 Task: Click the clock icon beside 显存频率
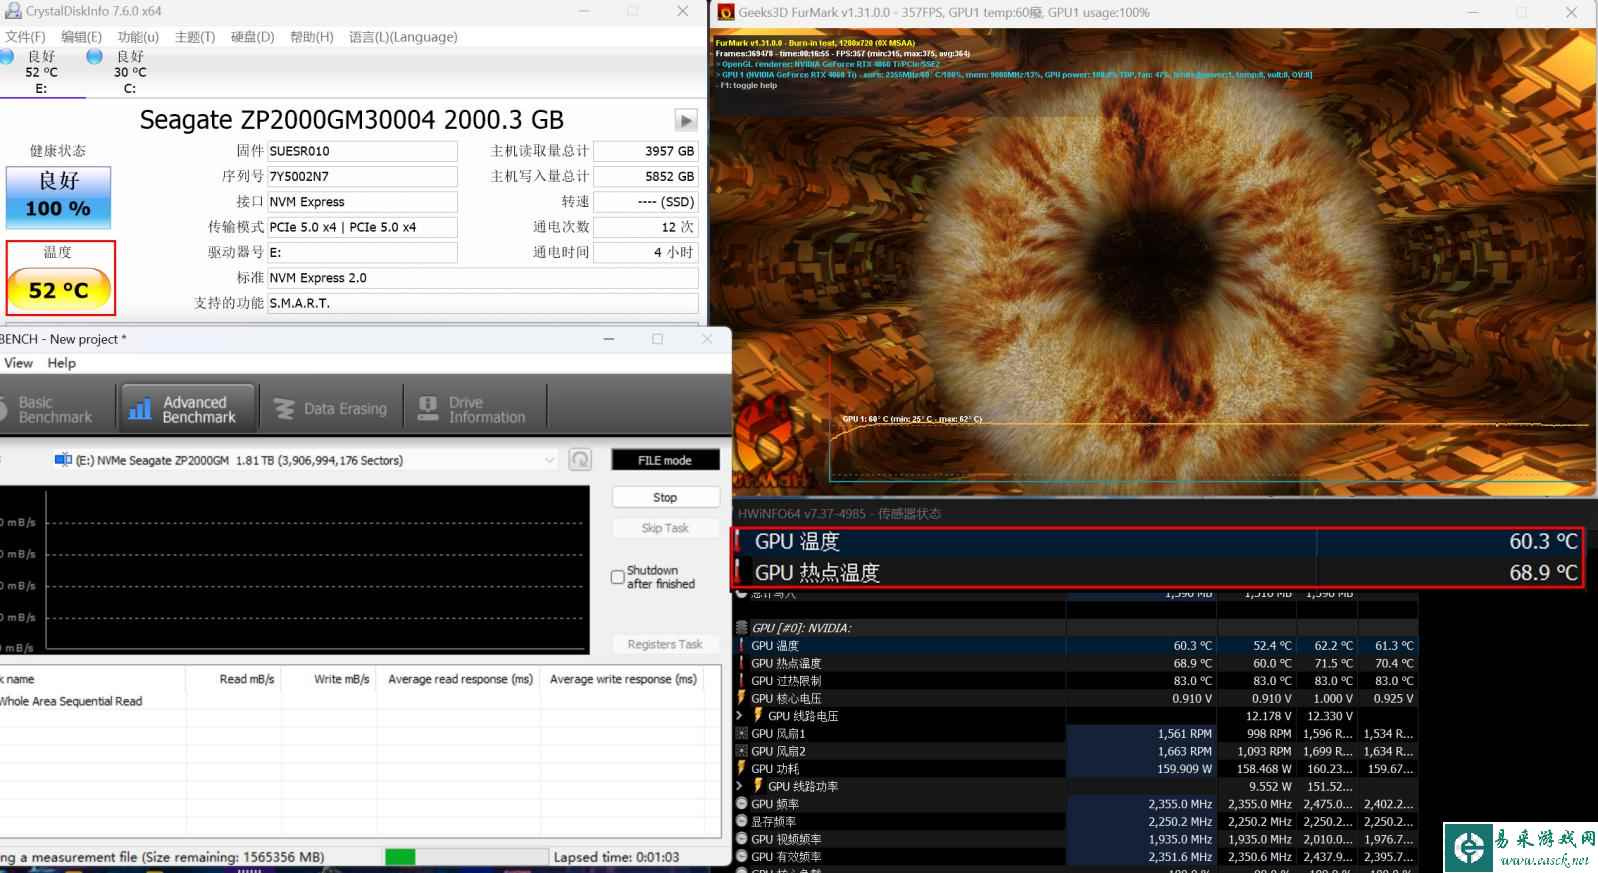pyautogui.click(x=741, y=821)
